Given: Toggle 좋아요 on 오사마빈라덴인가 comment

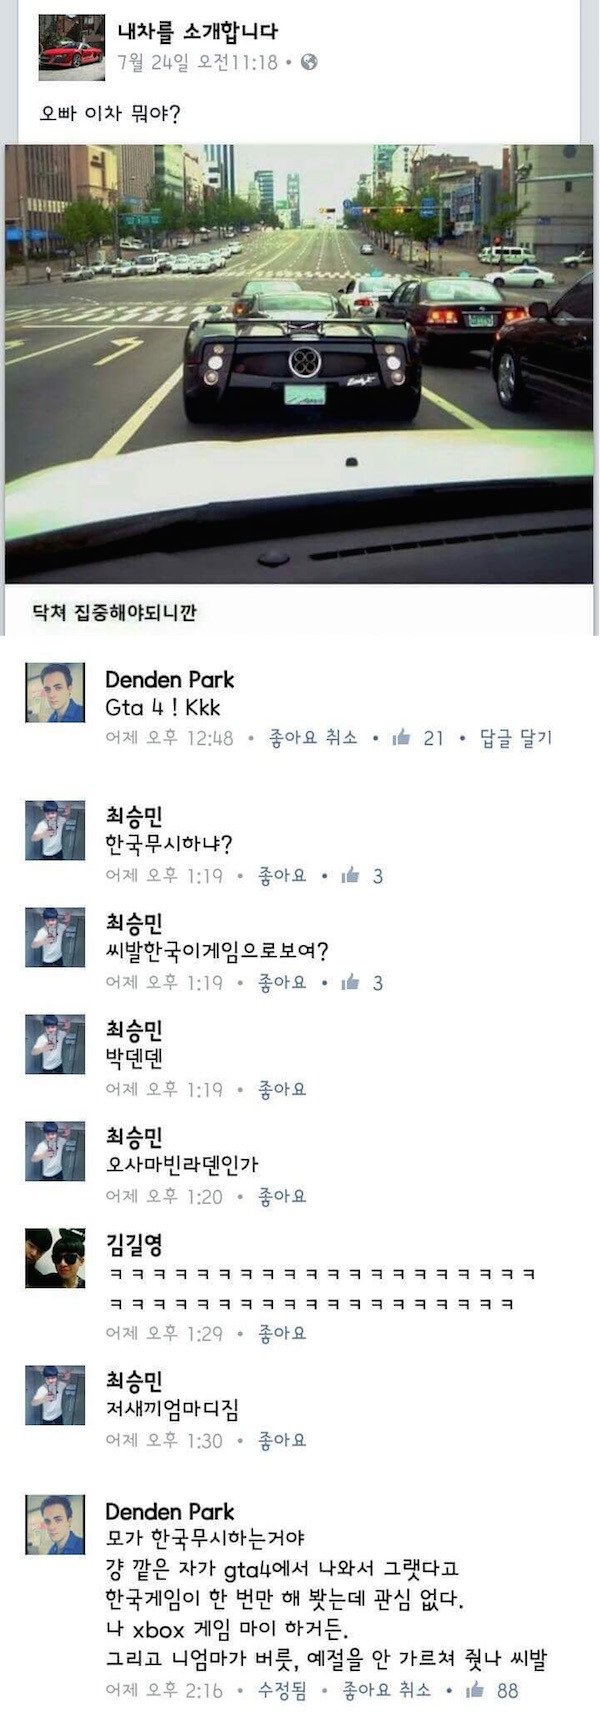Looking at the screenshot, I should point(282,1196).
